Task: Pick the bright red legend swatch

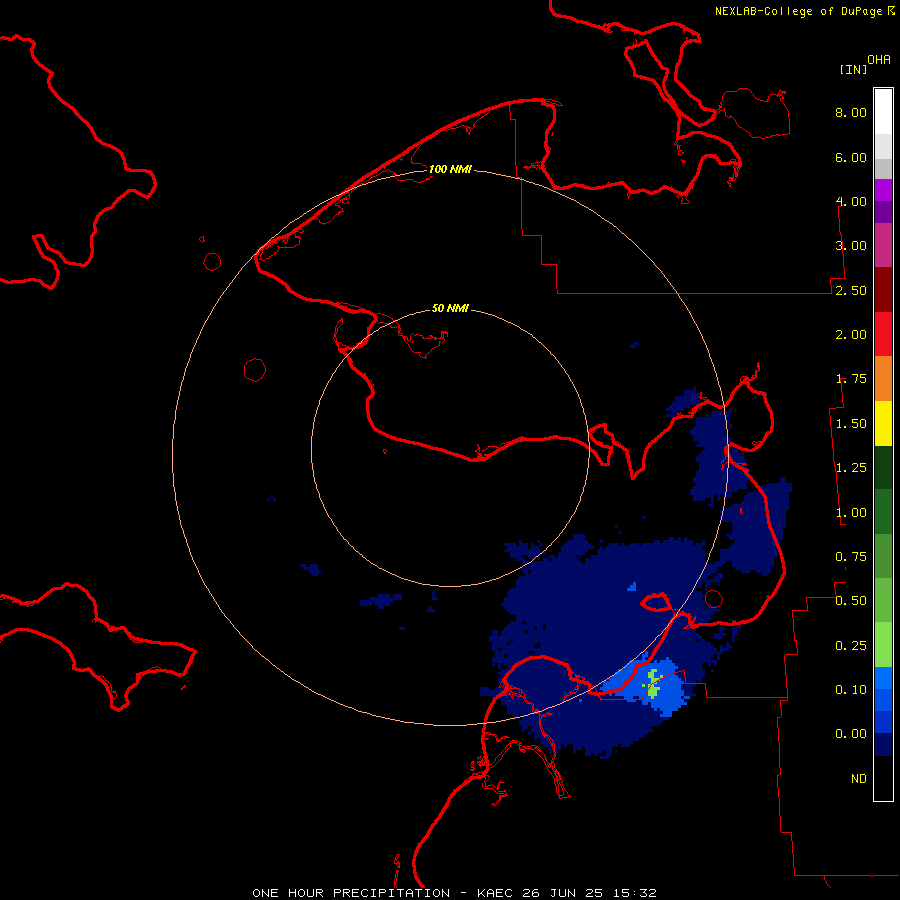Action: tap(883, 334)
